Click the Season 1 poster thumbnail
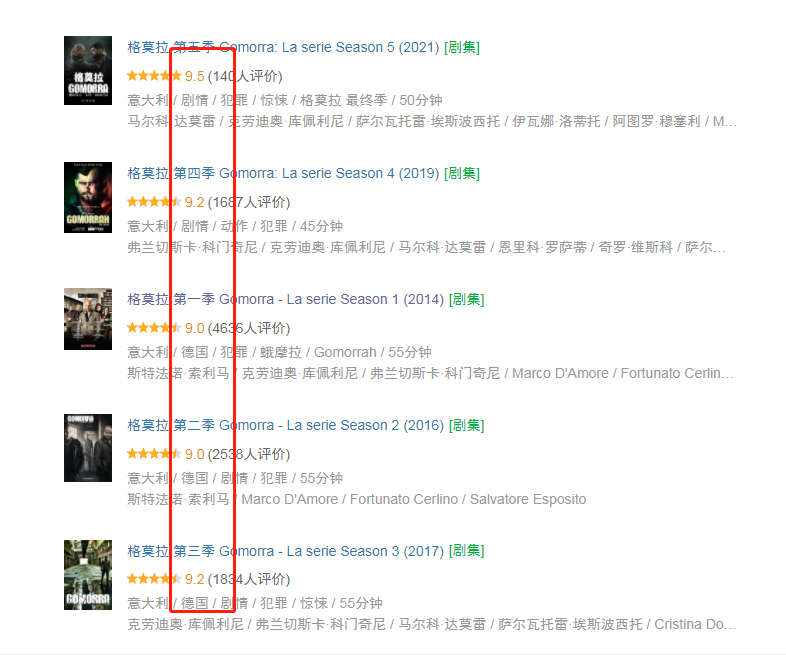Image resolution: width=786 pixels, height=655 pixels. [88, 319]
